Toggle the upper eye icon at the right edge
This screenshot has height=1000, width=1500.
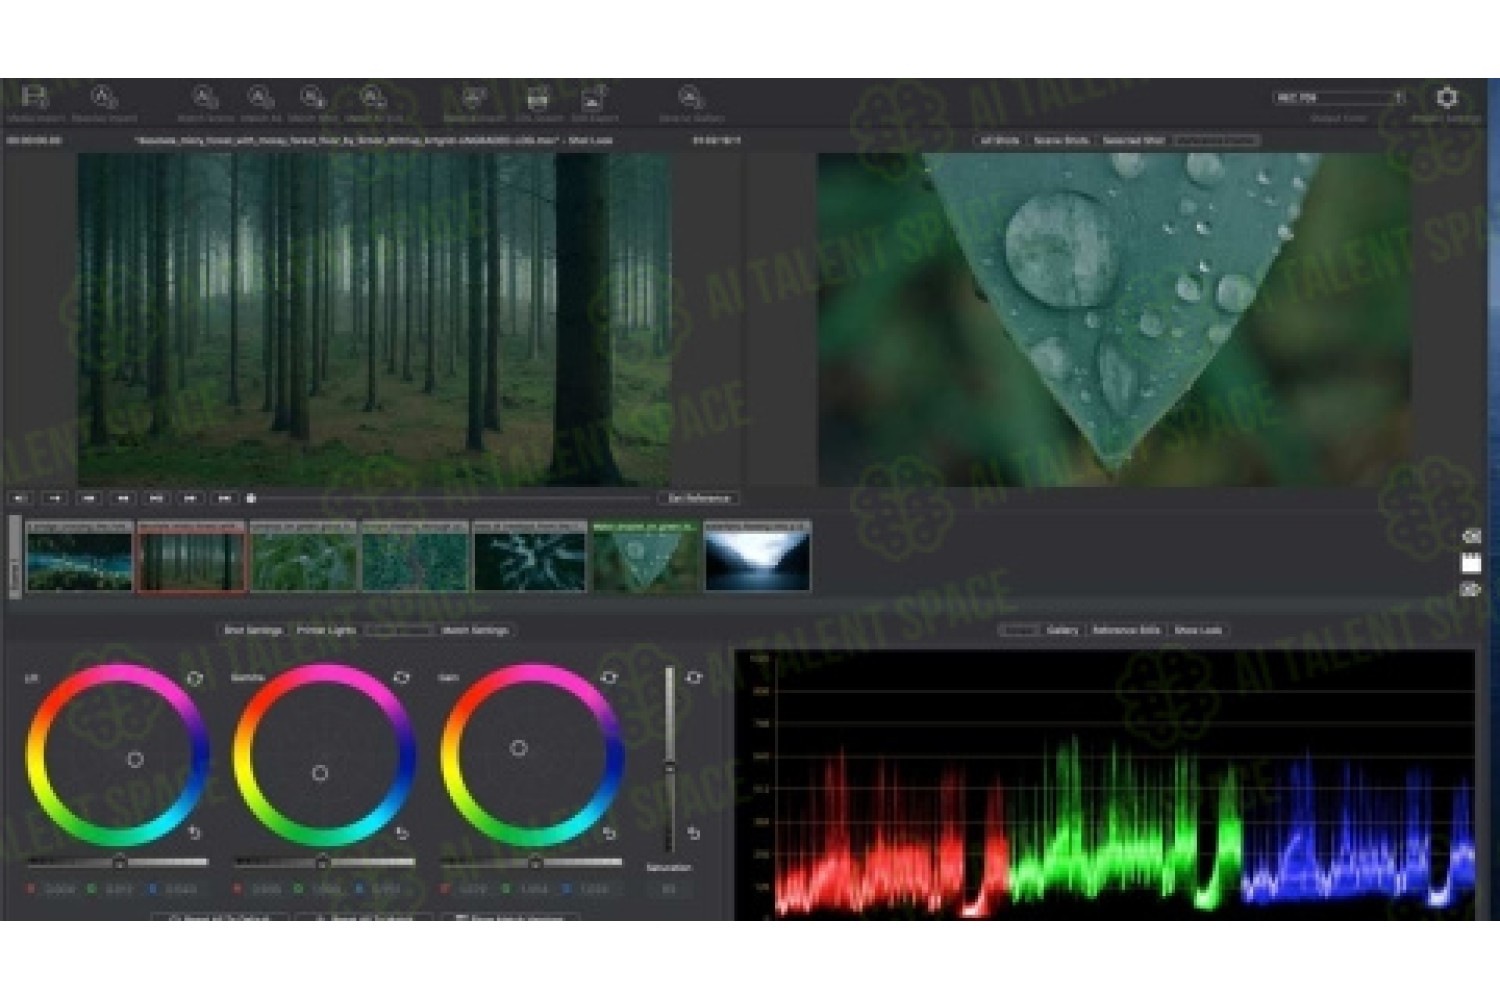1471,537
